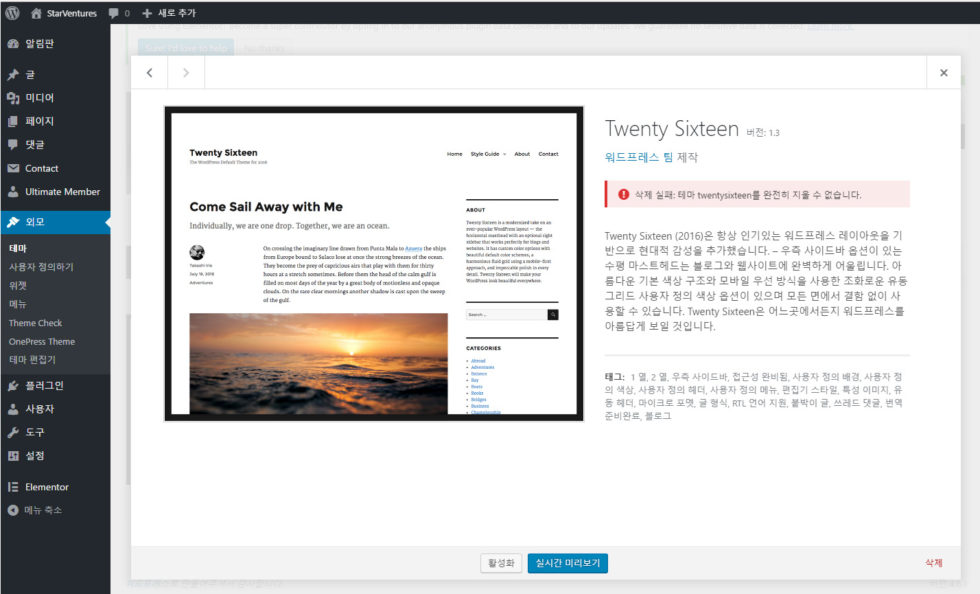980x594 pixels.
Task: Click the red 삭제 delete link
Action: point(934,563)
